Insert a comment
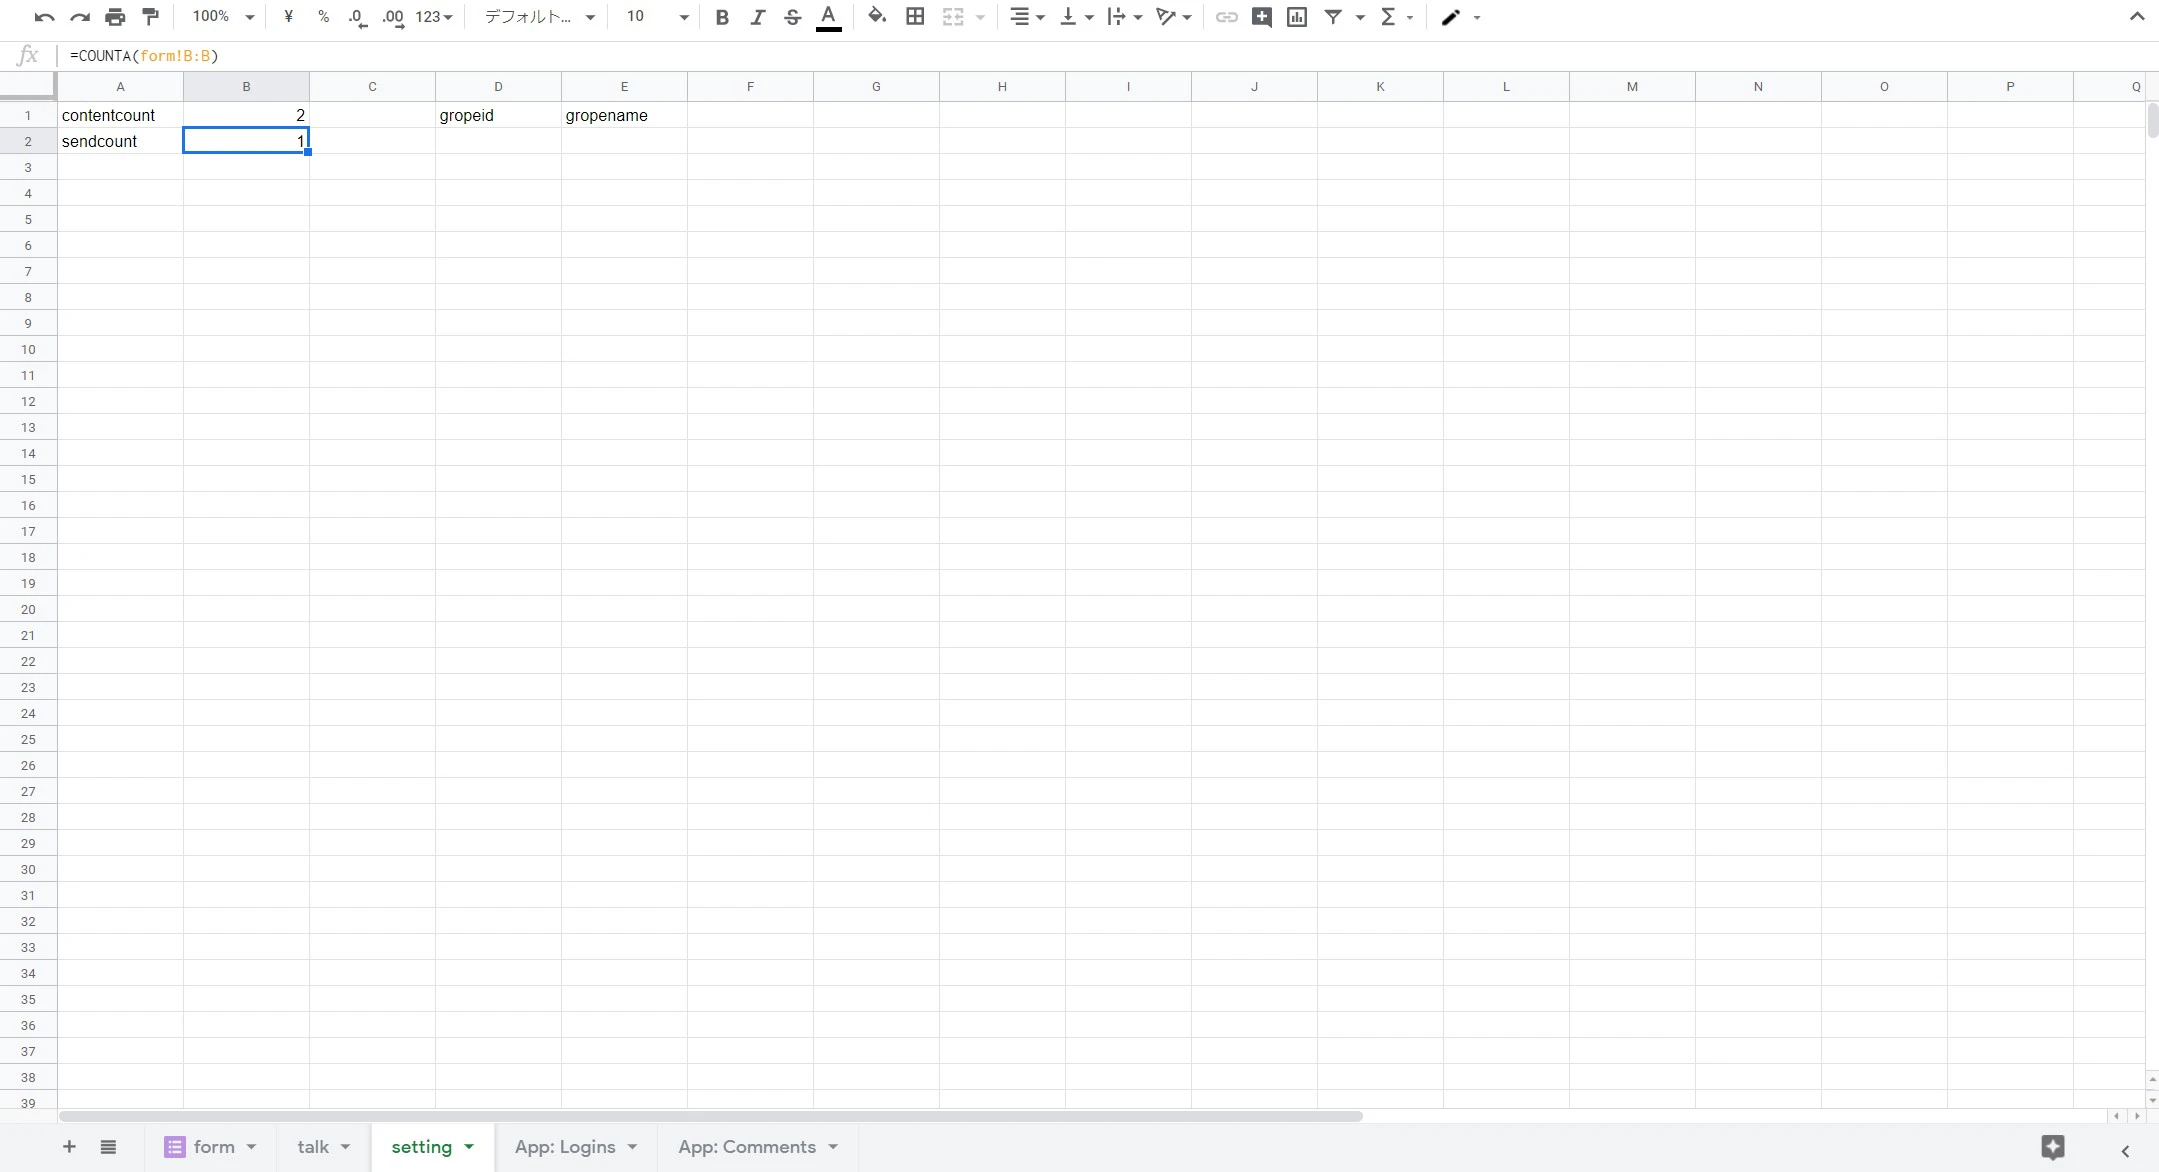The height and width of the screenshot is (1172, 2159). [1261, 17]
